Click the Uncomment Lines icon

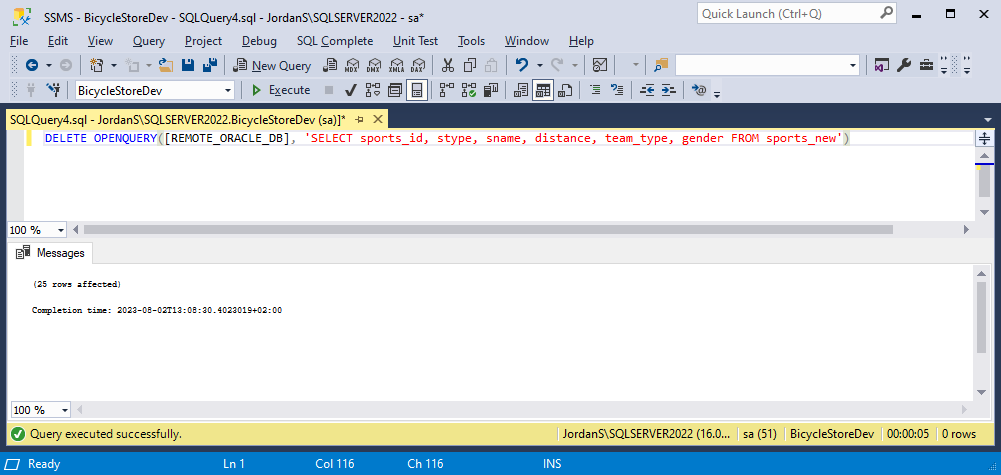click(x=617, y=90)
